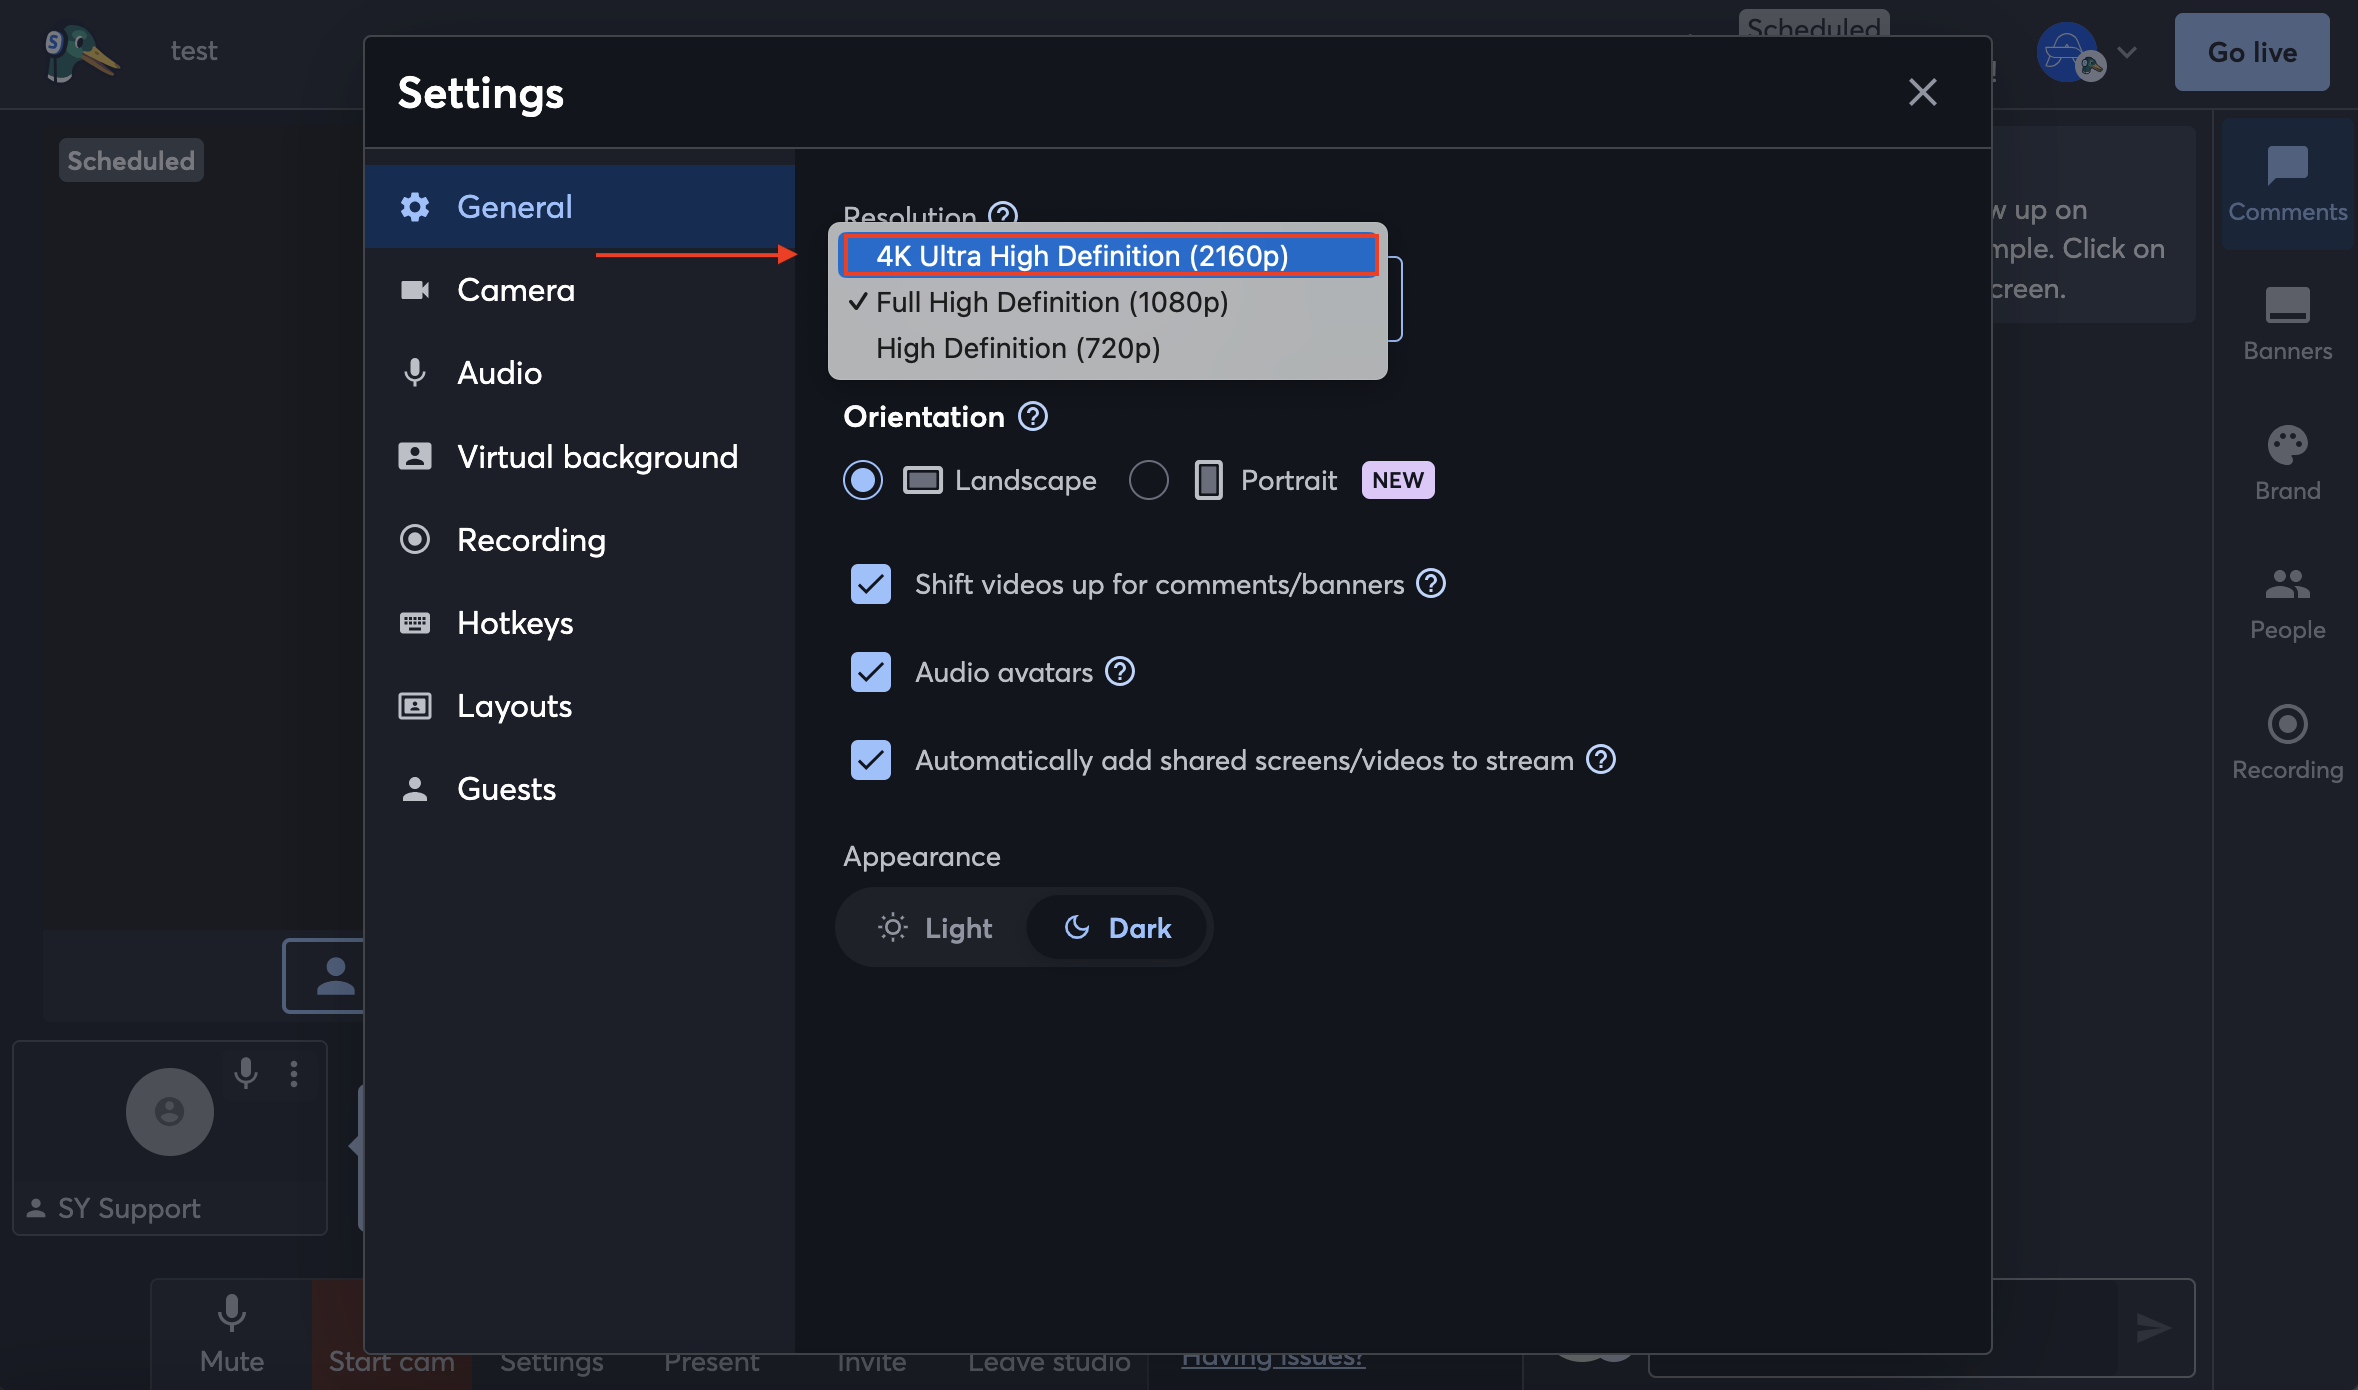Click the SY Support avatar circle
2358x1390 pixels.
169,1111
